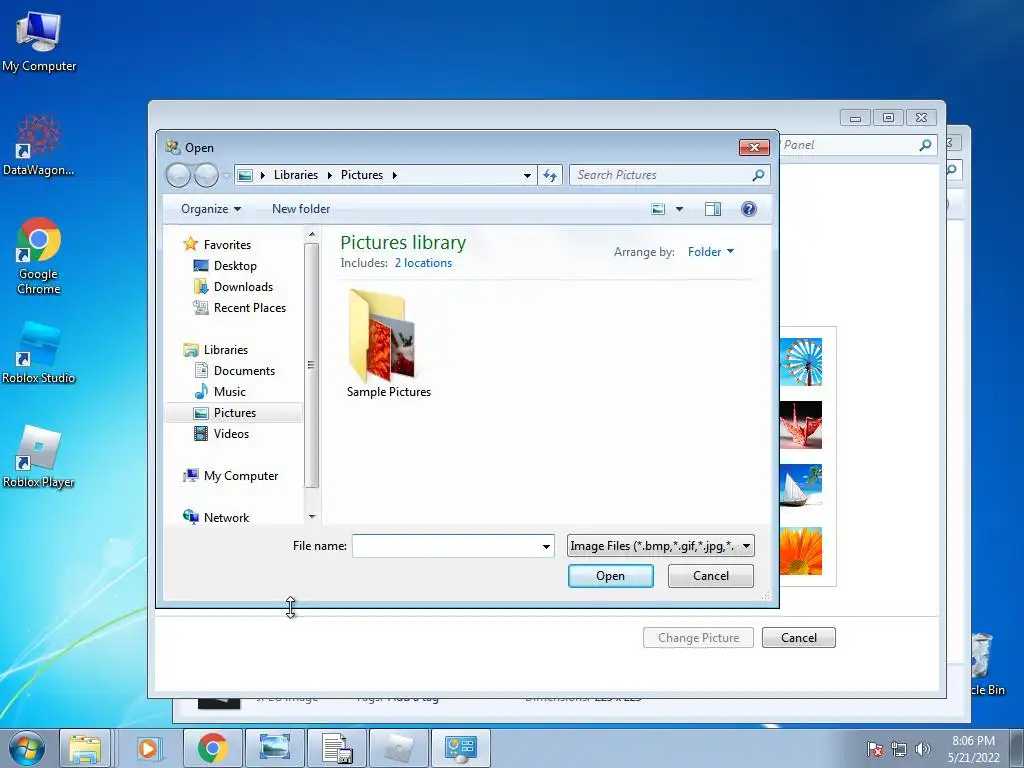The width and height of the screenshot is (1024, 768).
Task: Choose the sailboat beach picture
Action: tap(801, 486)
